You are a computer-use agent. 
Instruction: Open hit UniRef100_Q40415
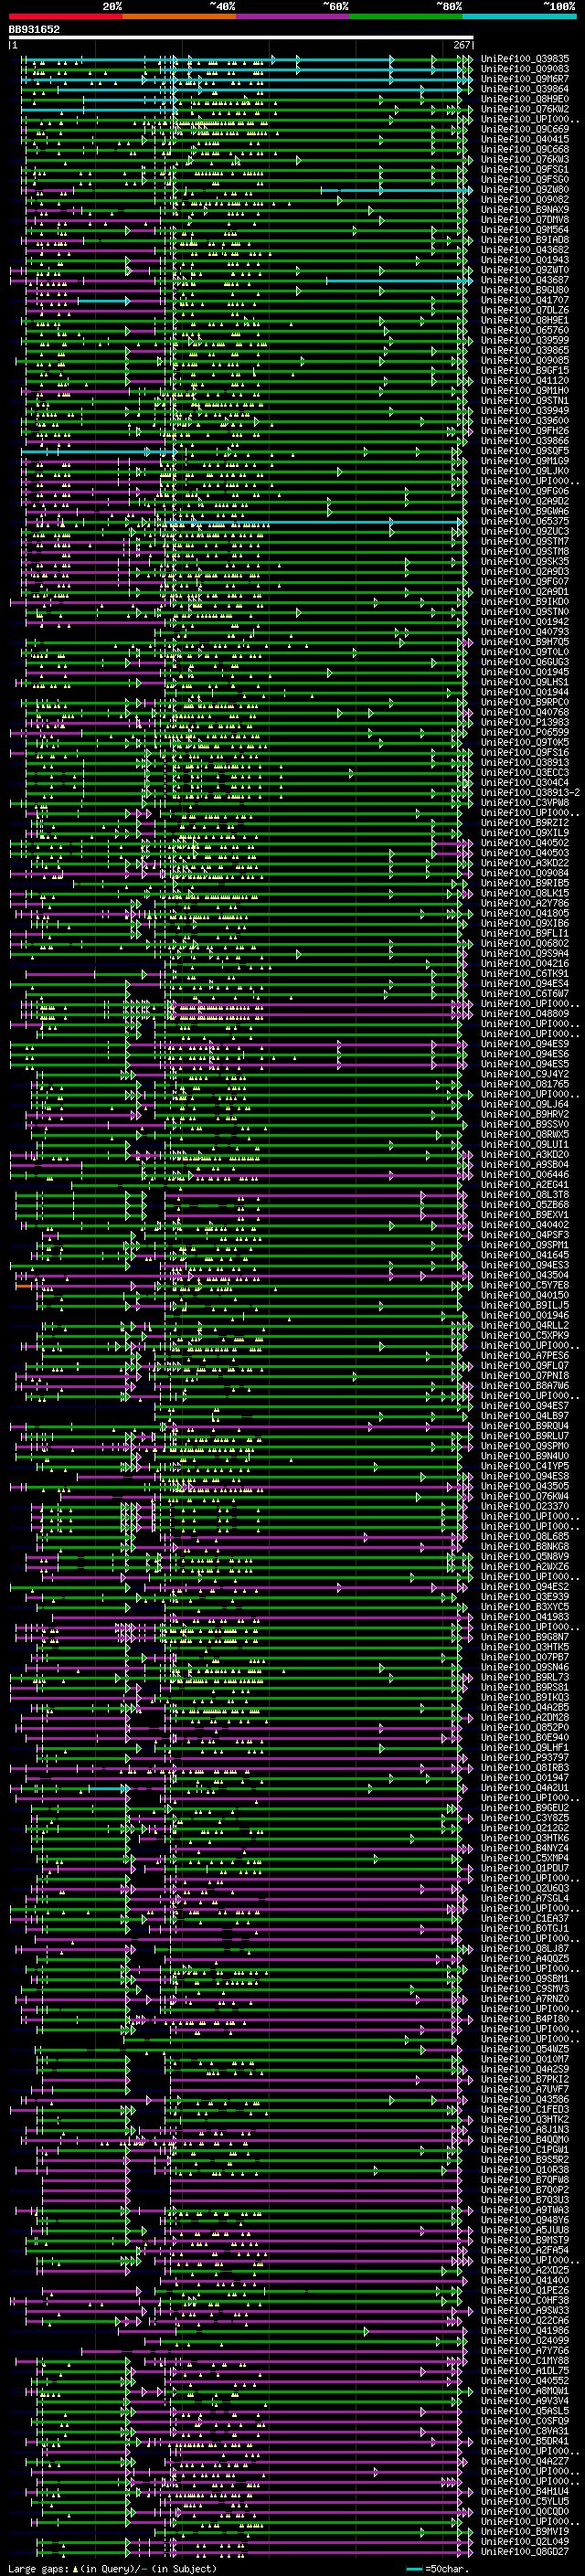[525, 139]
